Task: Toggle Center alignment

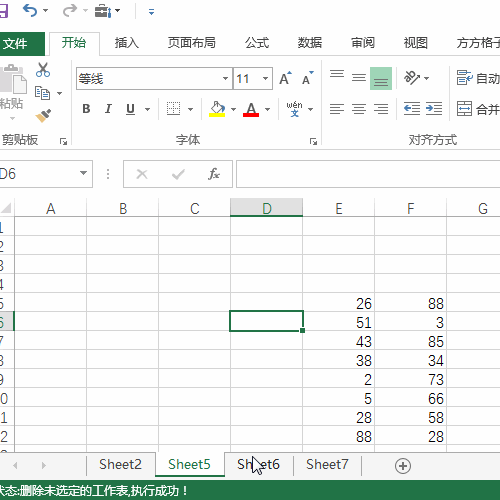Action: click(x=359, y=109)
